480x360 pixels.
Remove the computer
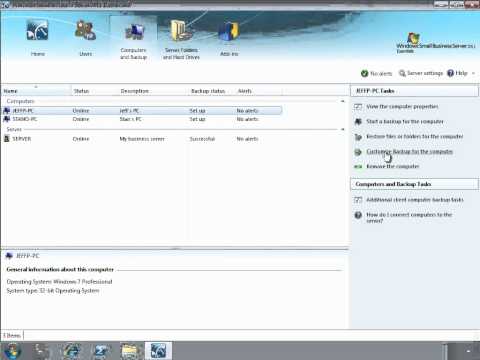click(393, 166)
